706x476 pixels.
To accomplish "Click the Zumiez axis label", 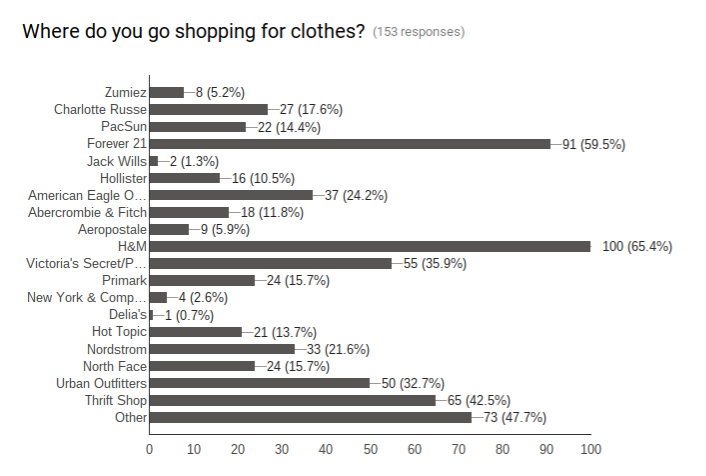I will point(126,92).
